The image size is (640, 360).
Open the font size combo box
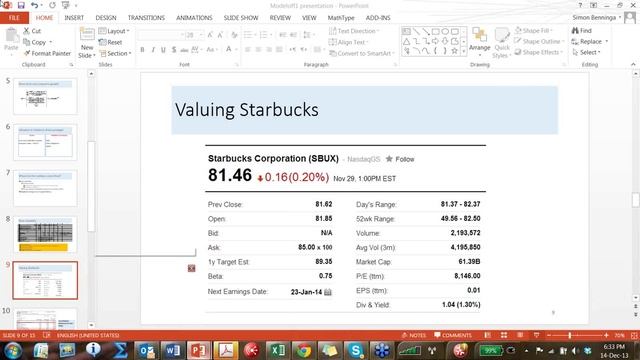[x=194, y=35]
